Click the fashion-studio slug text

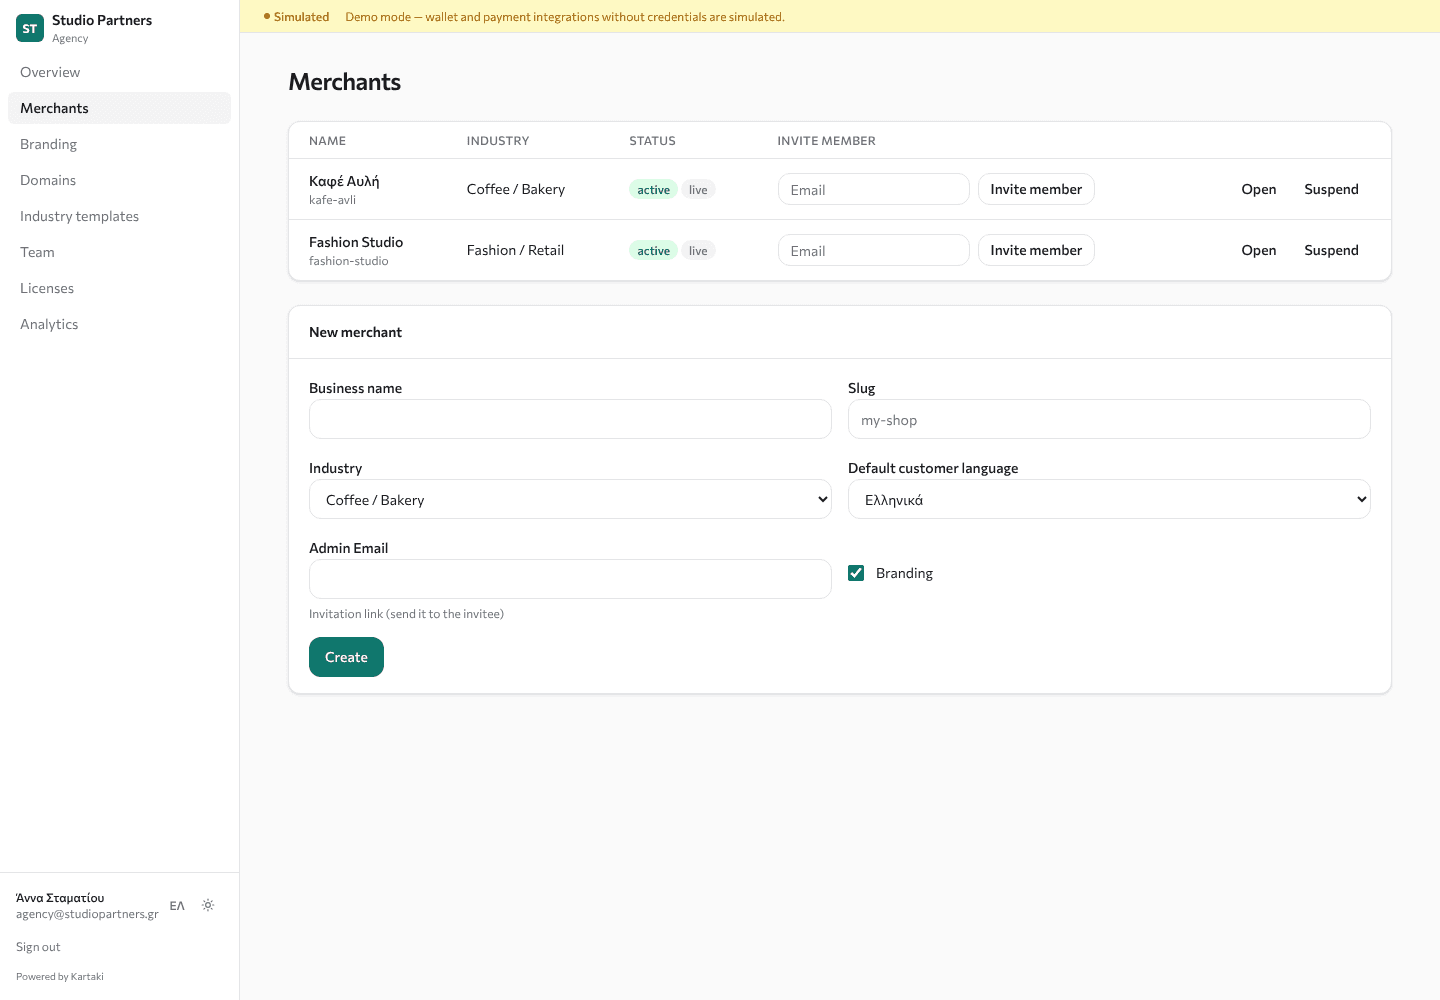coord(349,261)
